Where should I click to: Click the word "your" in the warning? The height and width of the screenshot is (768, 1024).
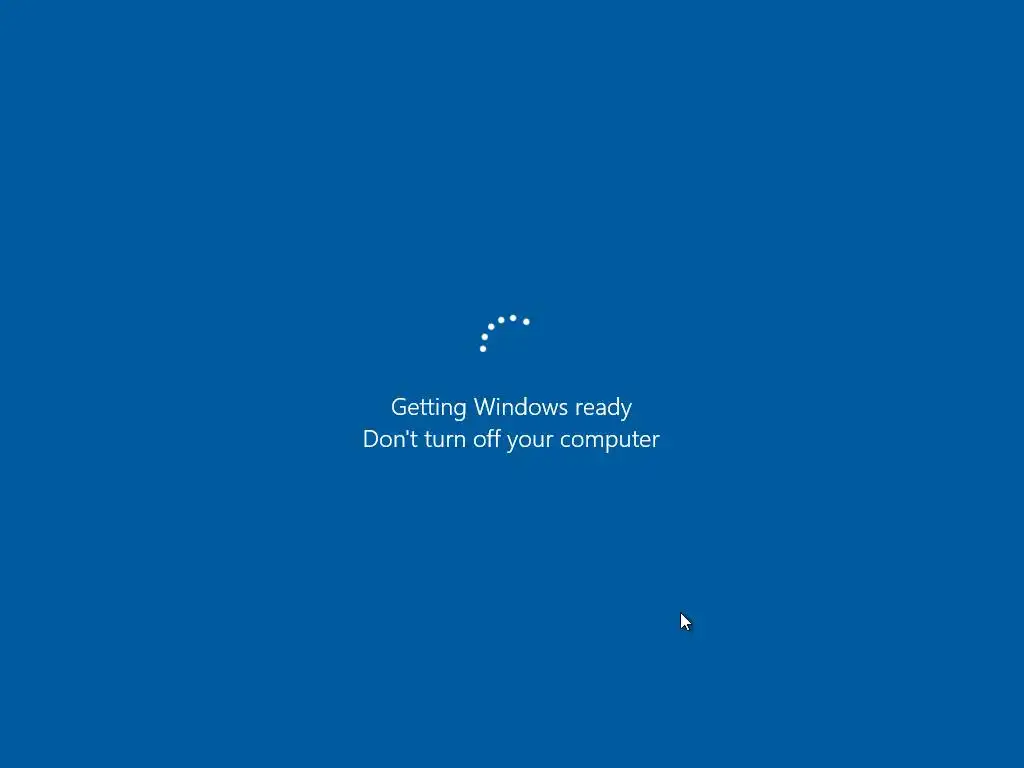tap(530, 442)
